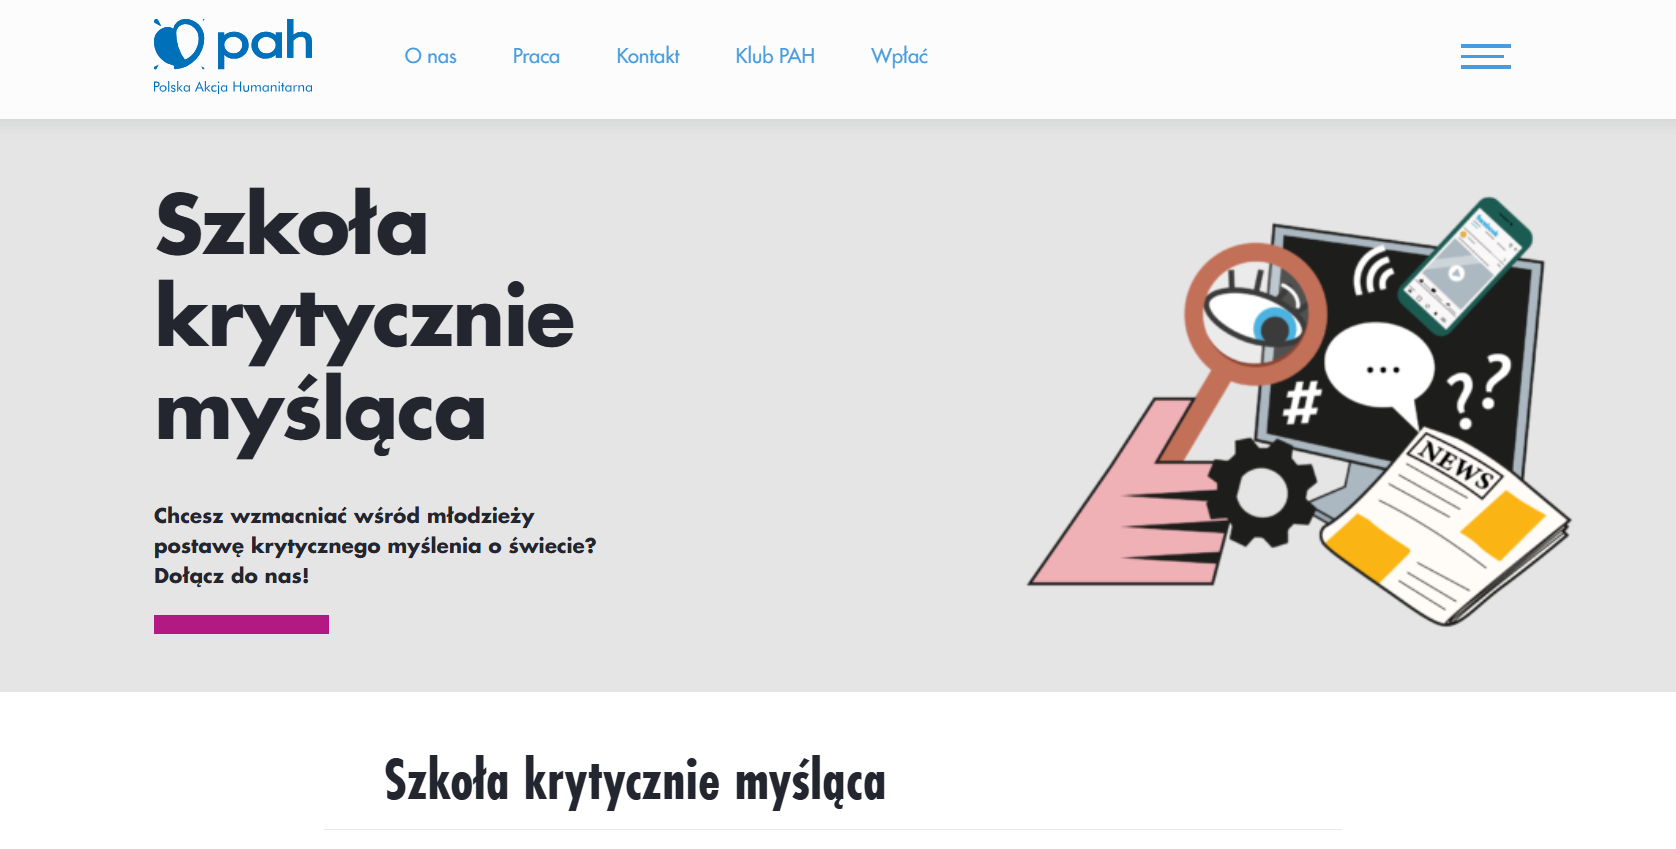Go to the Praca page
The image size is (1676, 849).
(x=536, y=56)
